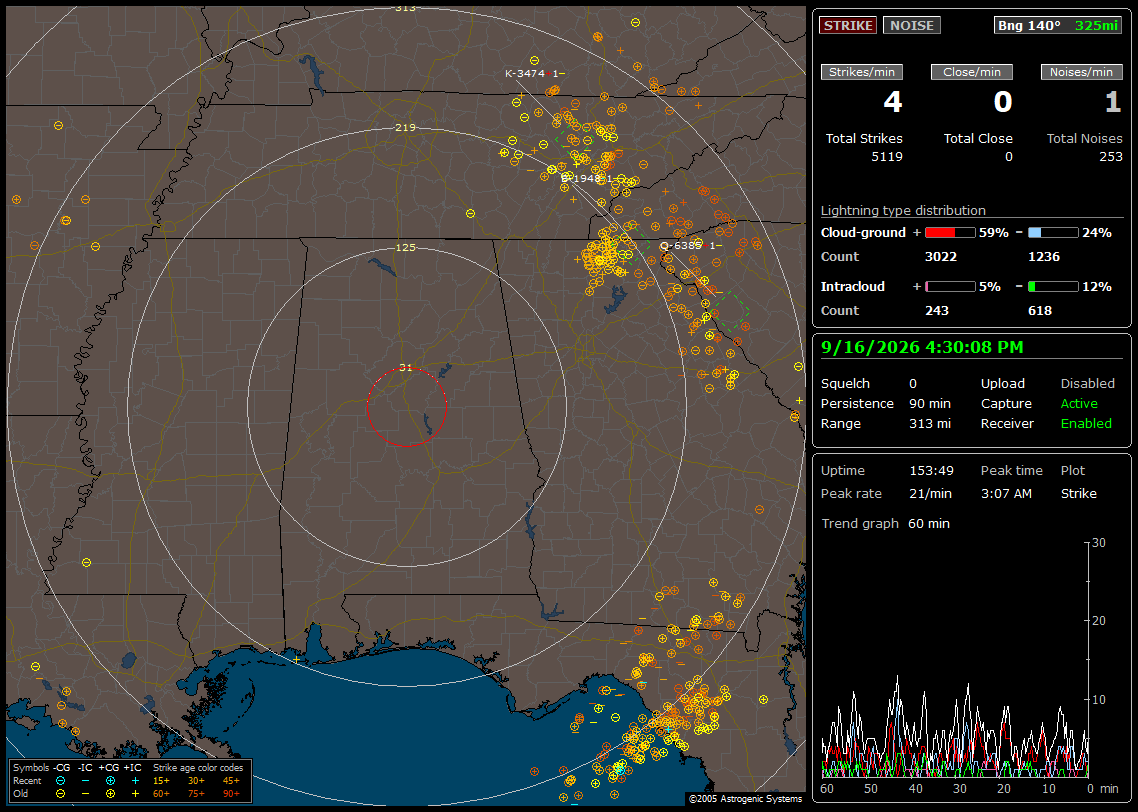The width and height of the screenshot is (1138, 812).
Task: Click the storm cell label K-3474
Action: [525, 73]
